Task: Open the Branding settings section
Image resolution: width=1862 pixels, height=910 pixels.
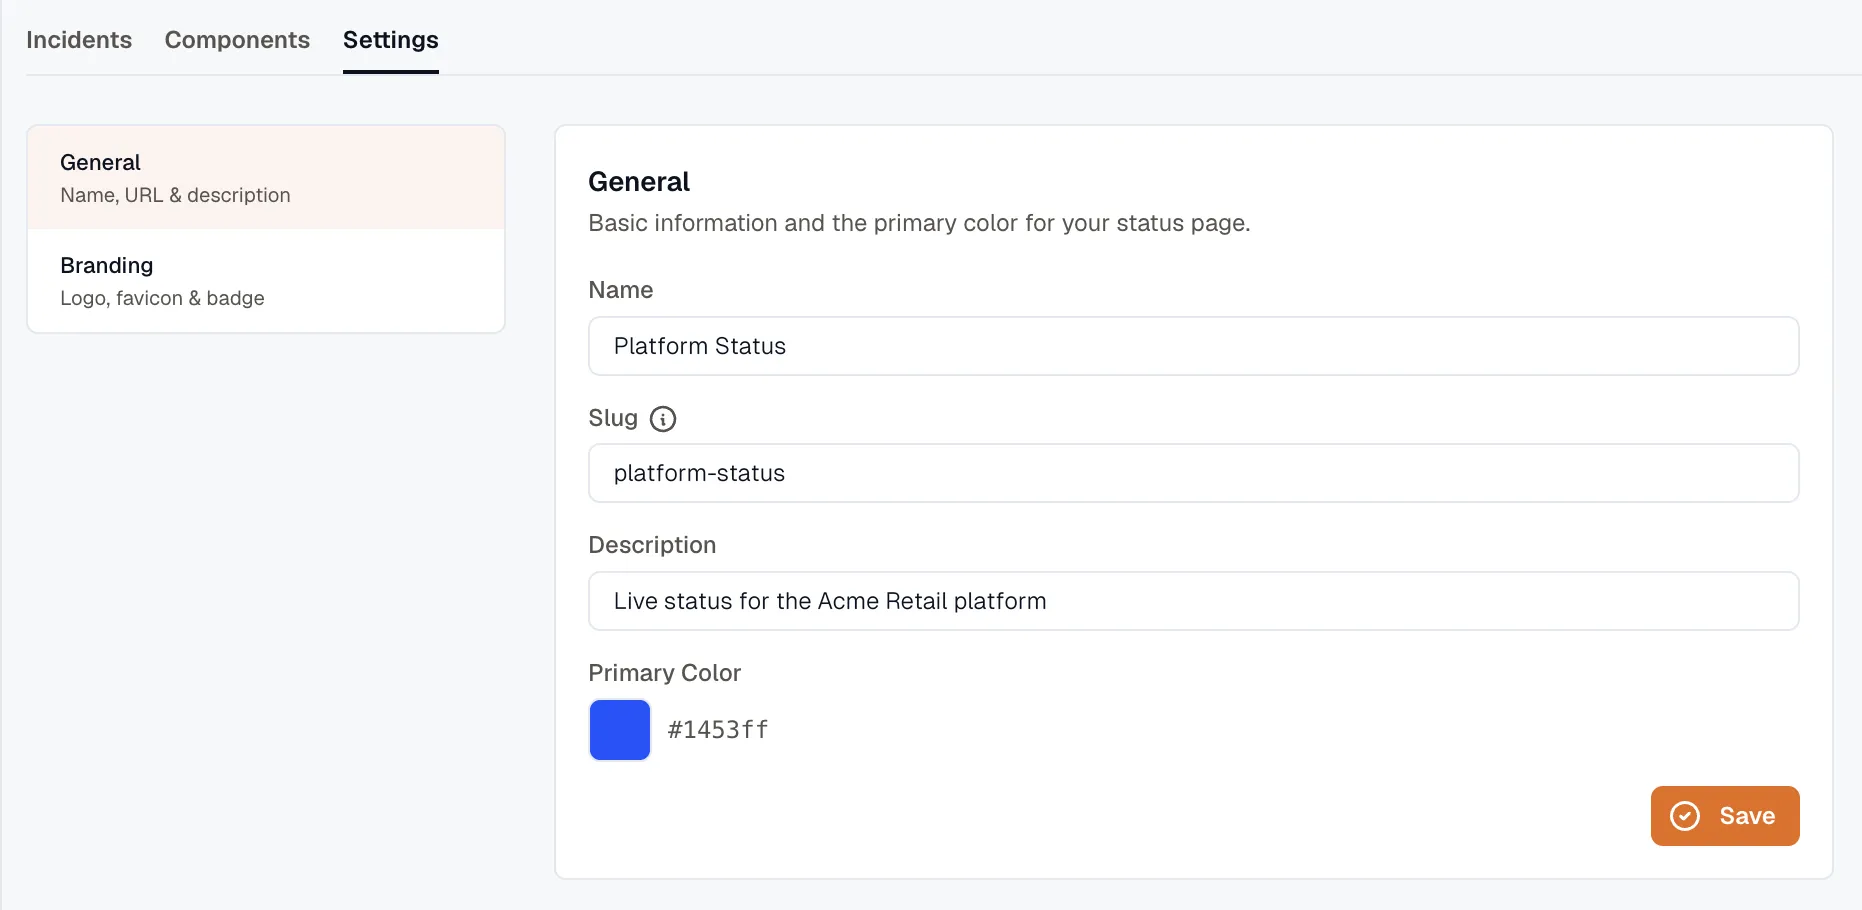Action: point(266,281)
